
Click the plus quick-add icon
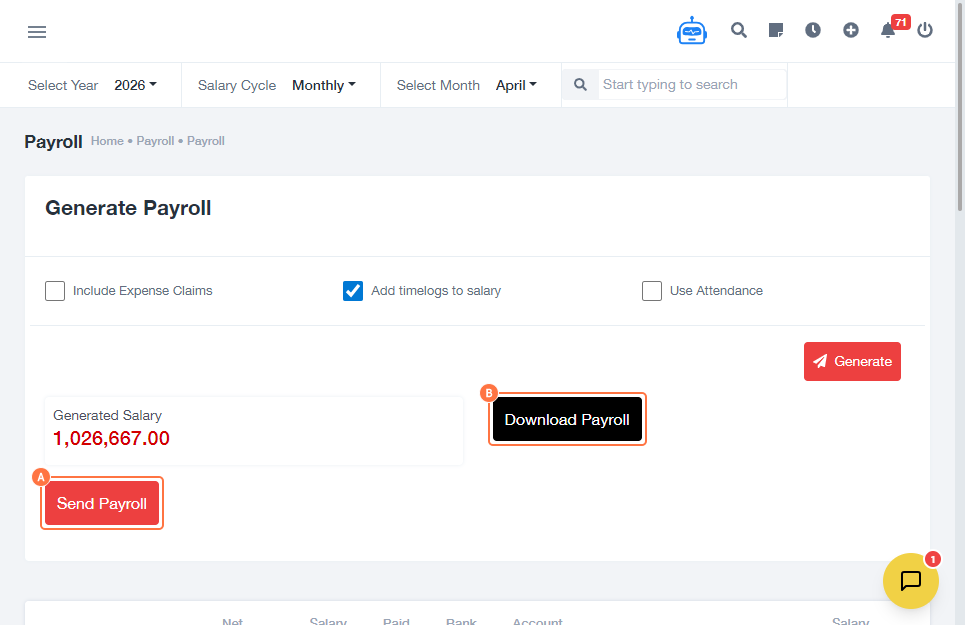coord(851,30)
